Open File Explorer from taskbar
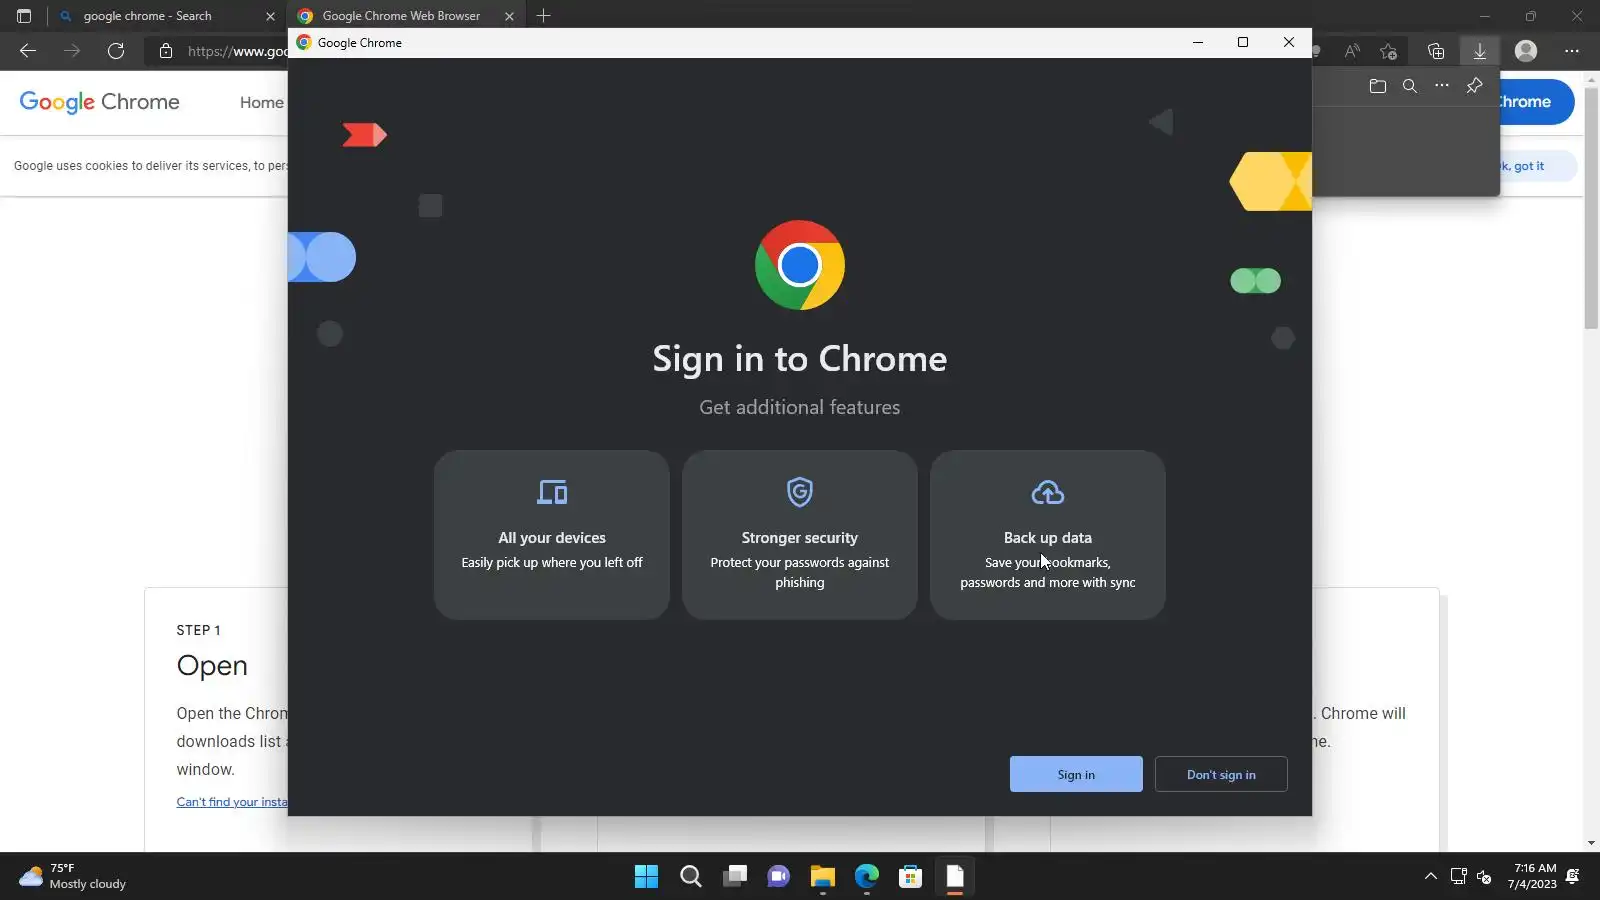Screen dimensions: 1600x900 point(823,877)
